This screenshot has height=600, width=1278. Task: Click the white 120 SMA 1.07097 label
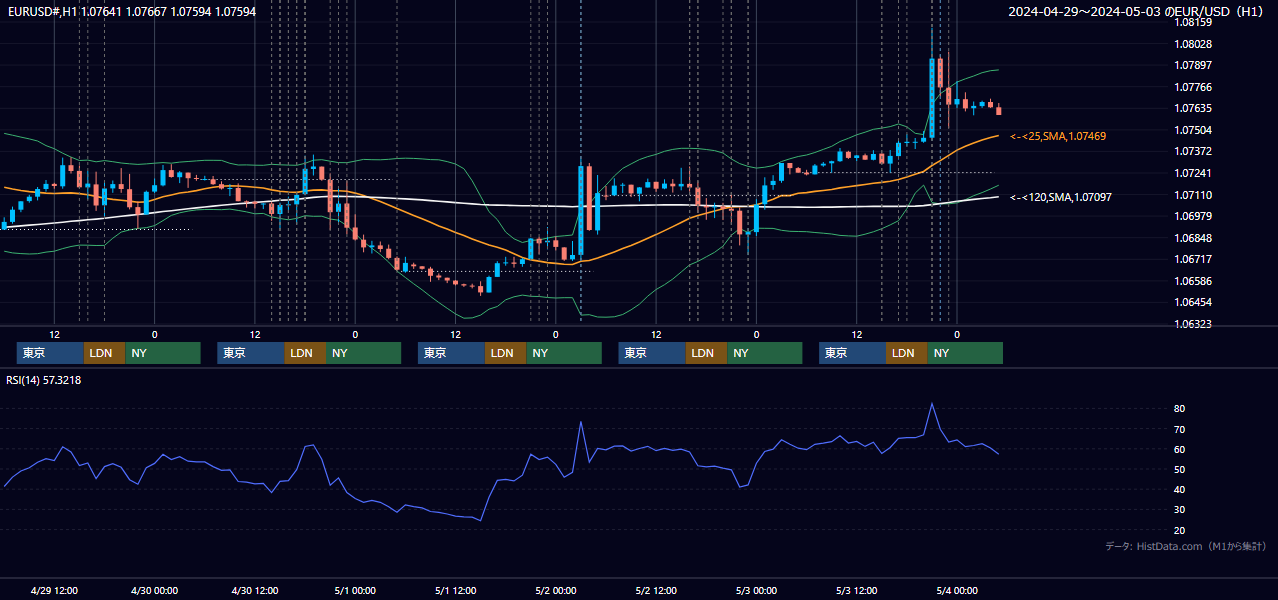pos(1061,197)
